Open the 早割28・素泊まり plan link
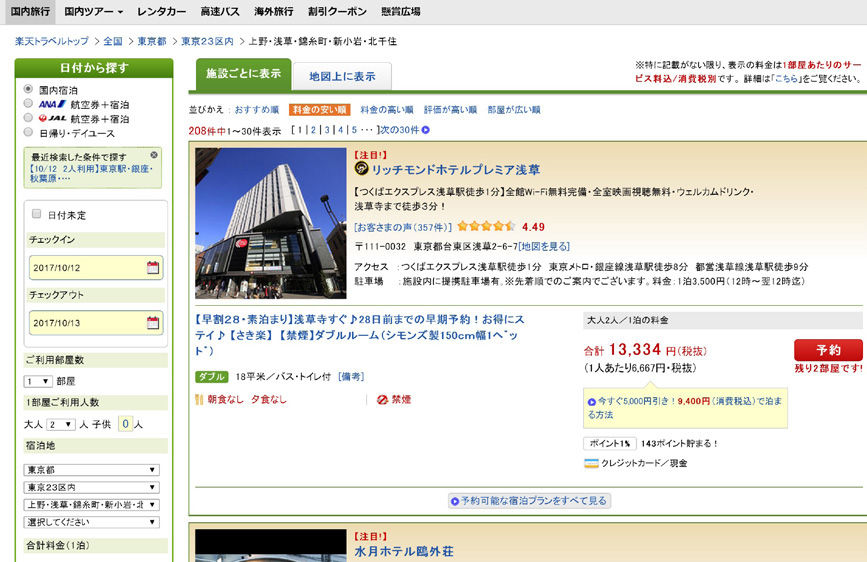 pyautogui.click(x=360, y=335)
